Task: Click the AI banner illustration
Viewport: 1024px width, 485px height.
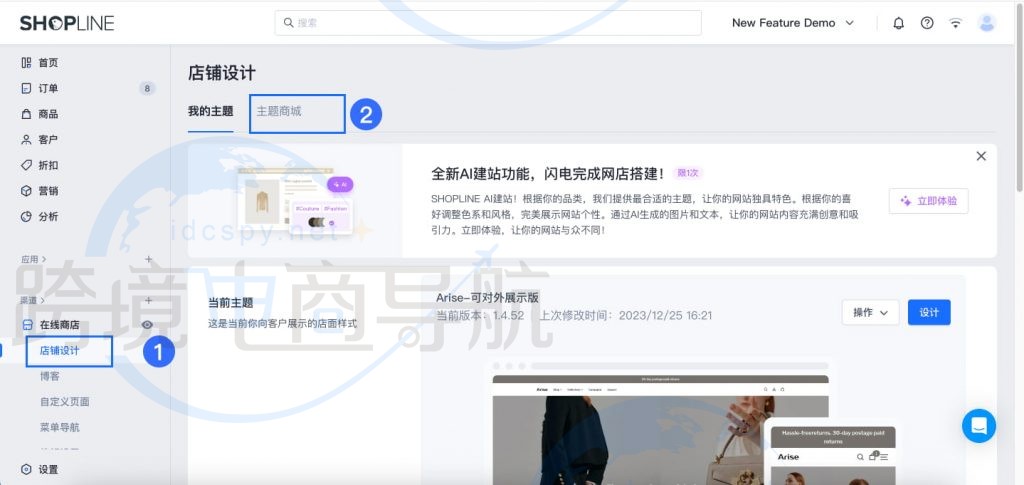Action: tap(295, 203)
